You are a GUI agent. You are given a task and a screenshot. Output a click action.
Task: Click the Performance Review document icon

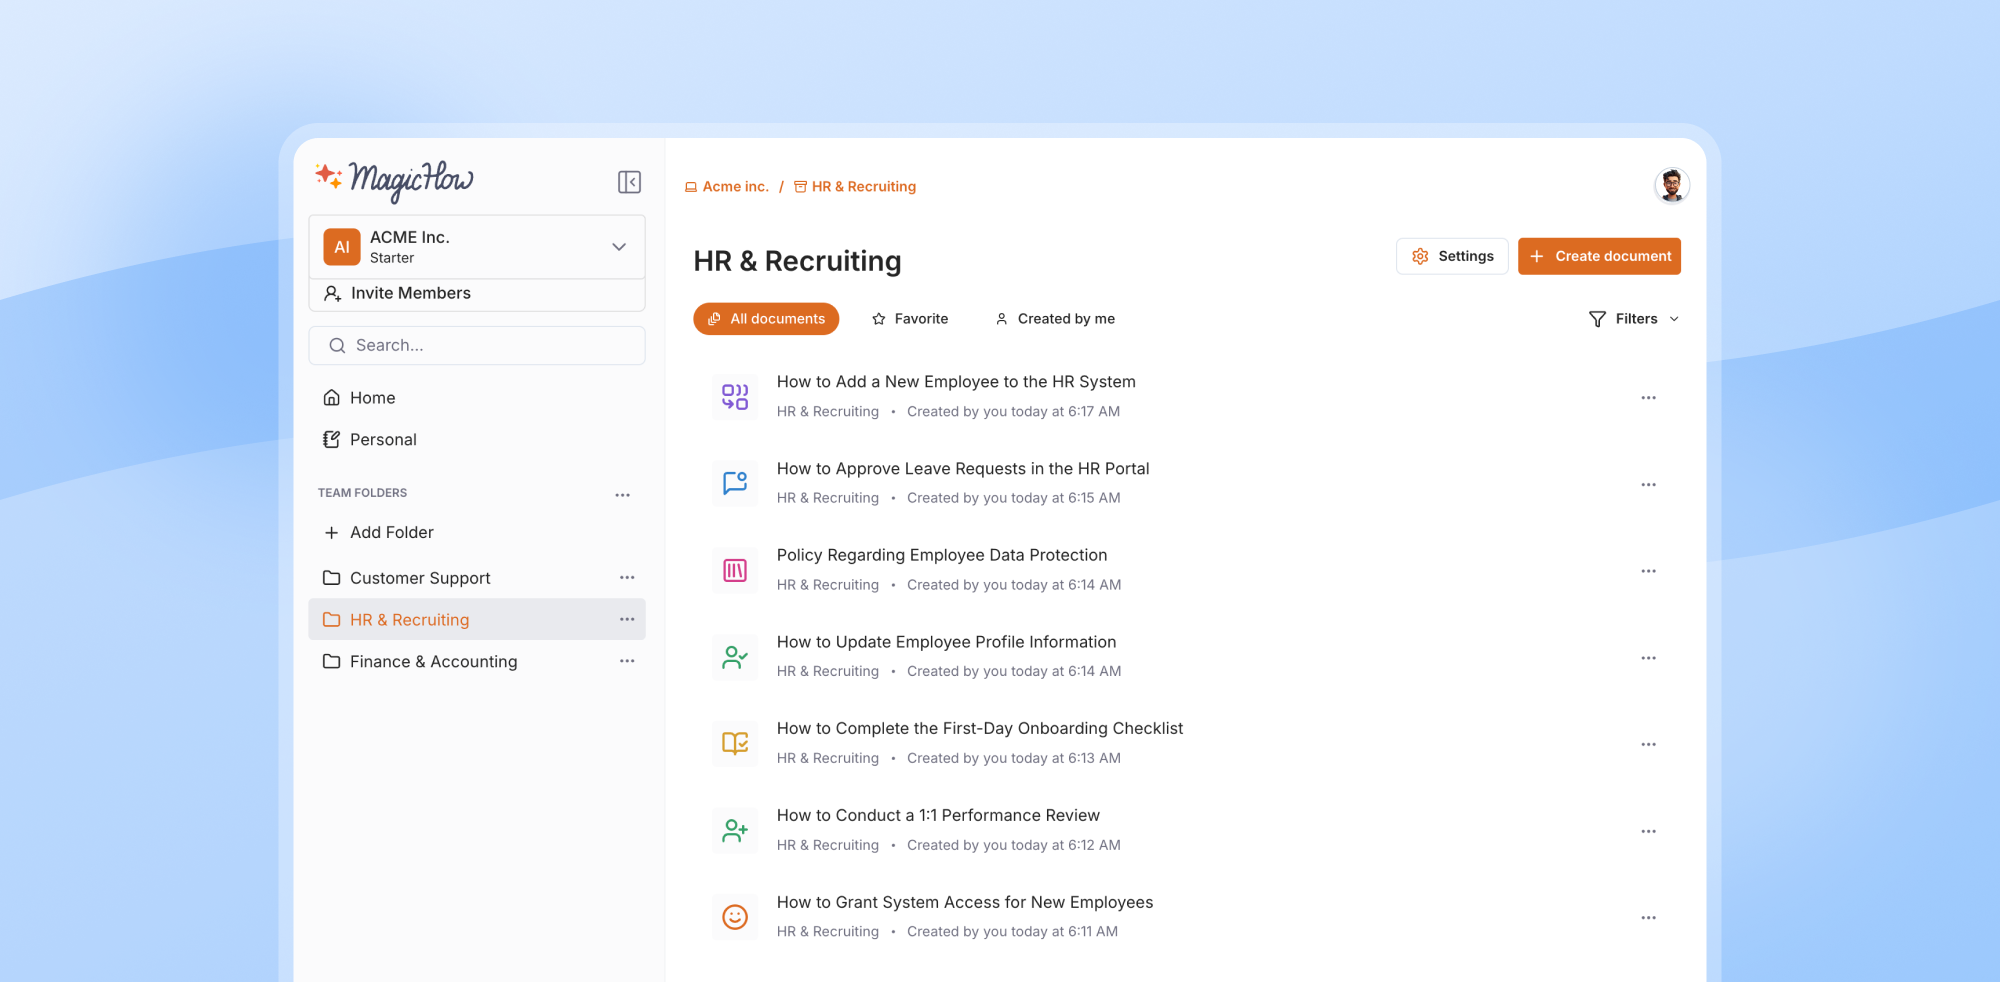735,831
